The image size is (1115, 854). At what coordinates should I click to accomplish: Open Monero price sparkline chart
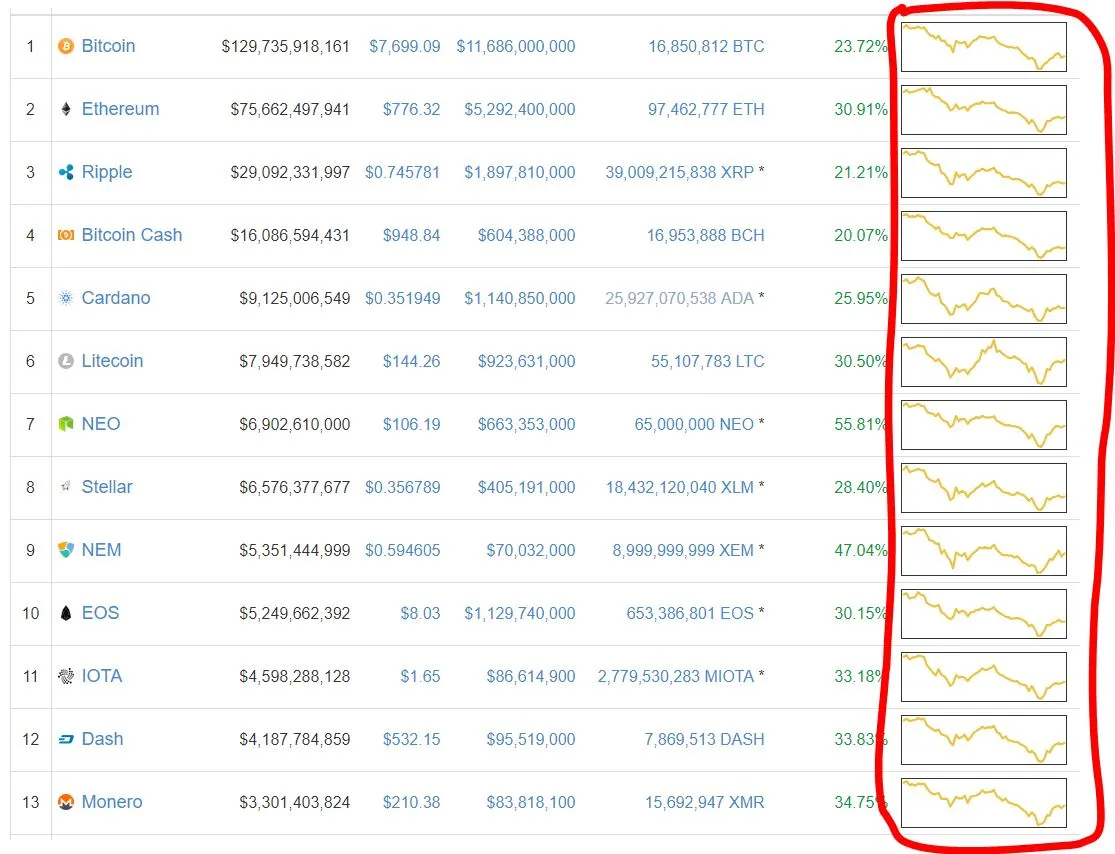click(x=983, y=803)
